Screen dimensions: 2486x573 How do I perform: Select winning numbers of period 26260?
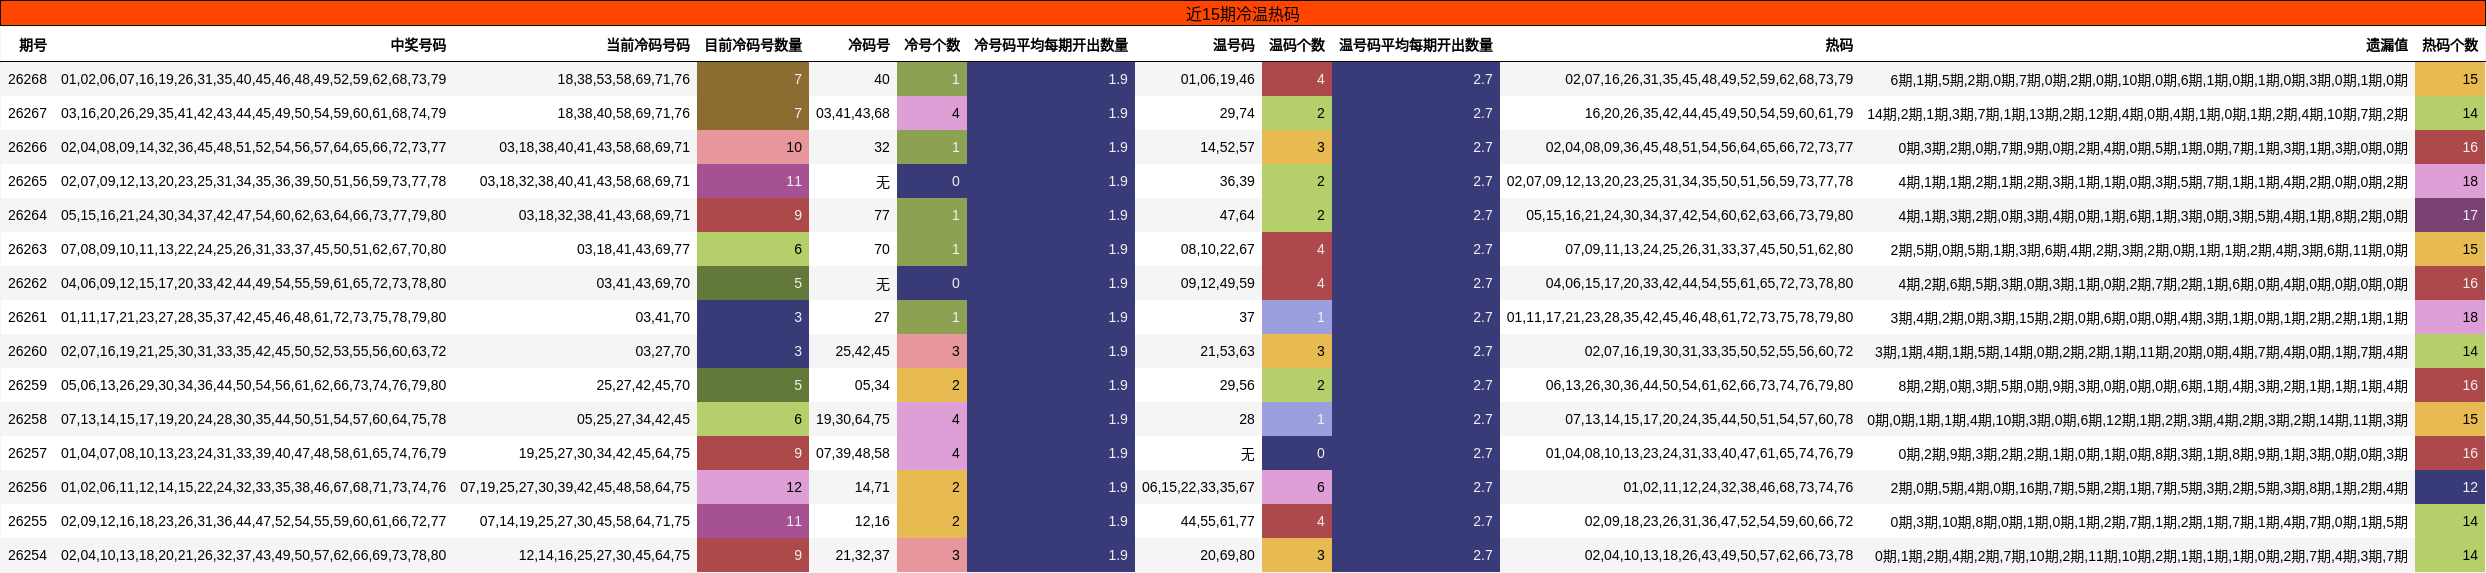[254, 351]
